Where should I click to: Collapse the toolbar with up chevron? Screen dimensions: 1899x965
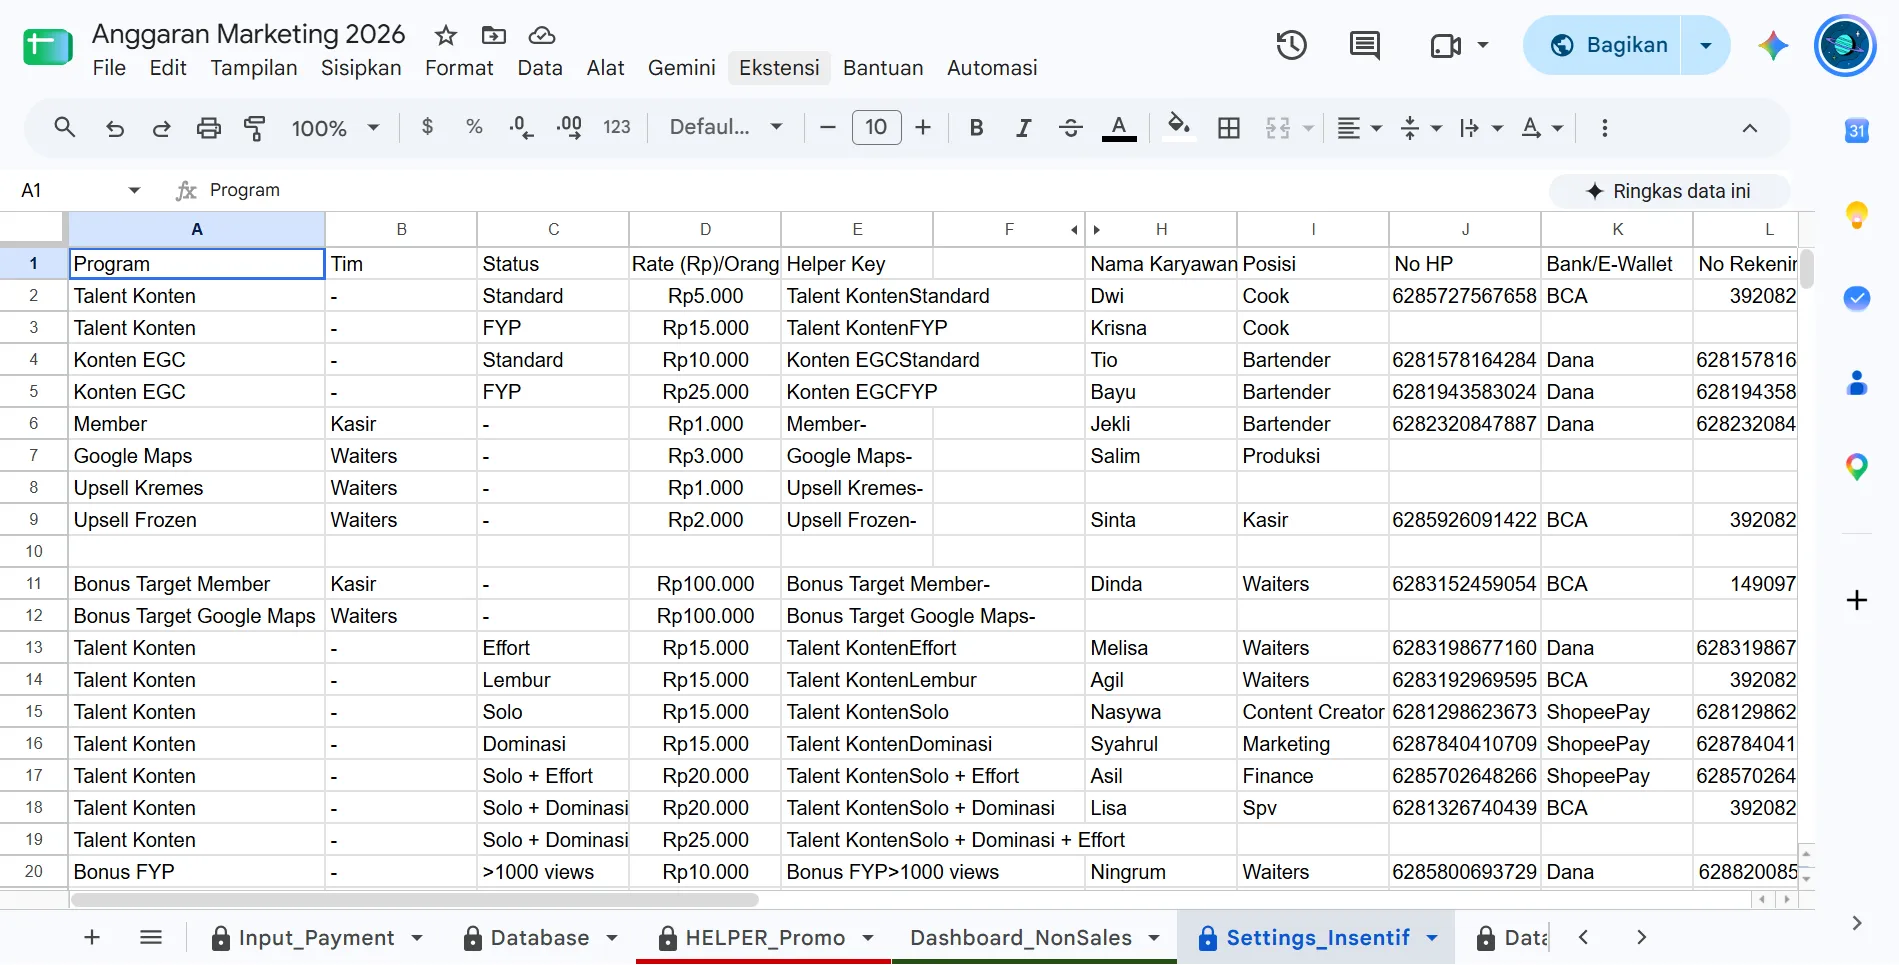[x=1749, y=128]
